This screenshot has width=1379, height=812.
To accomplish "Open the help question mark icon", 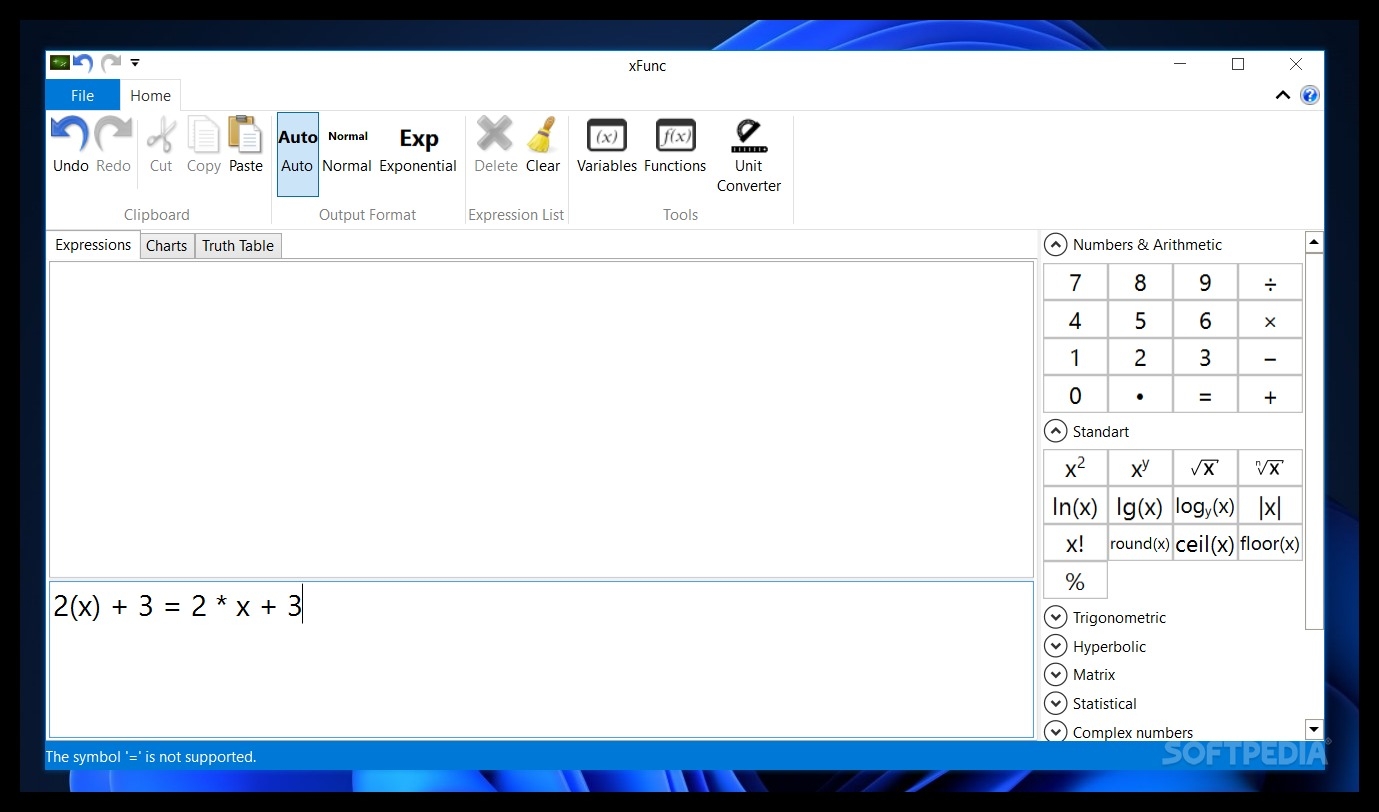I will (1310, 95).
